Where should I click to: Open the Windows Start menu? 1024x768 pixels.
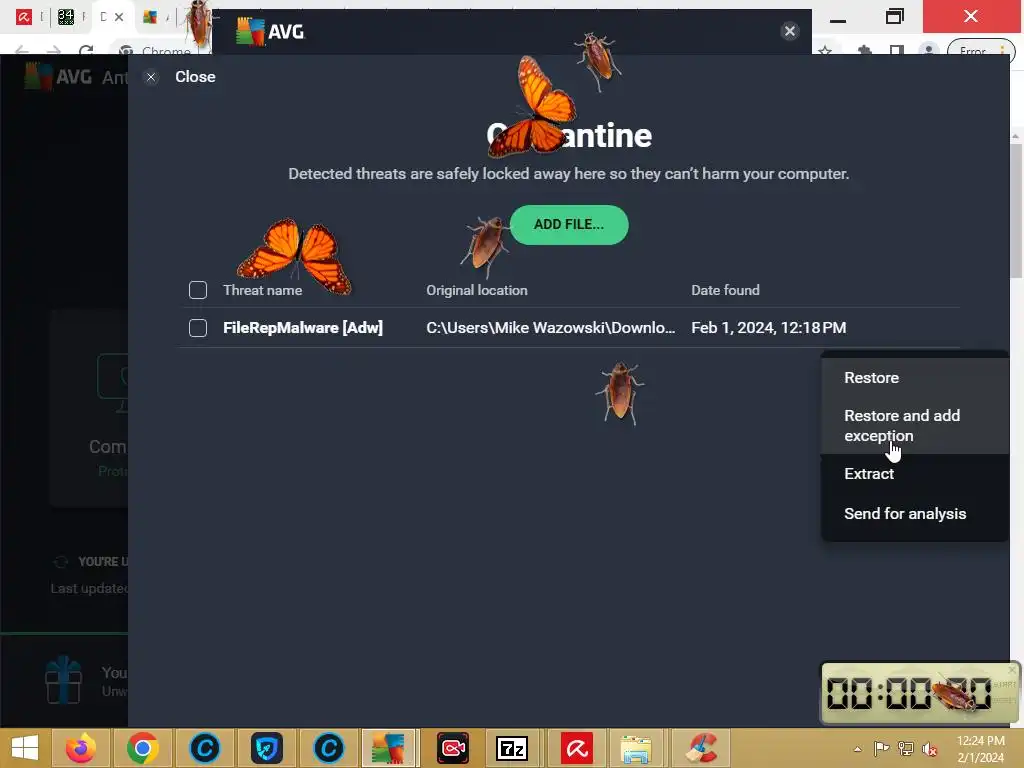pos(25,748)
